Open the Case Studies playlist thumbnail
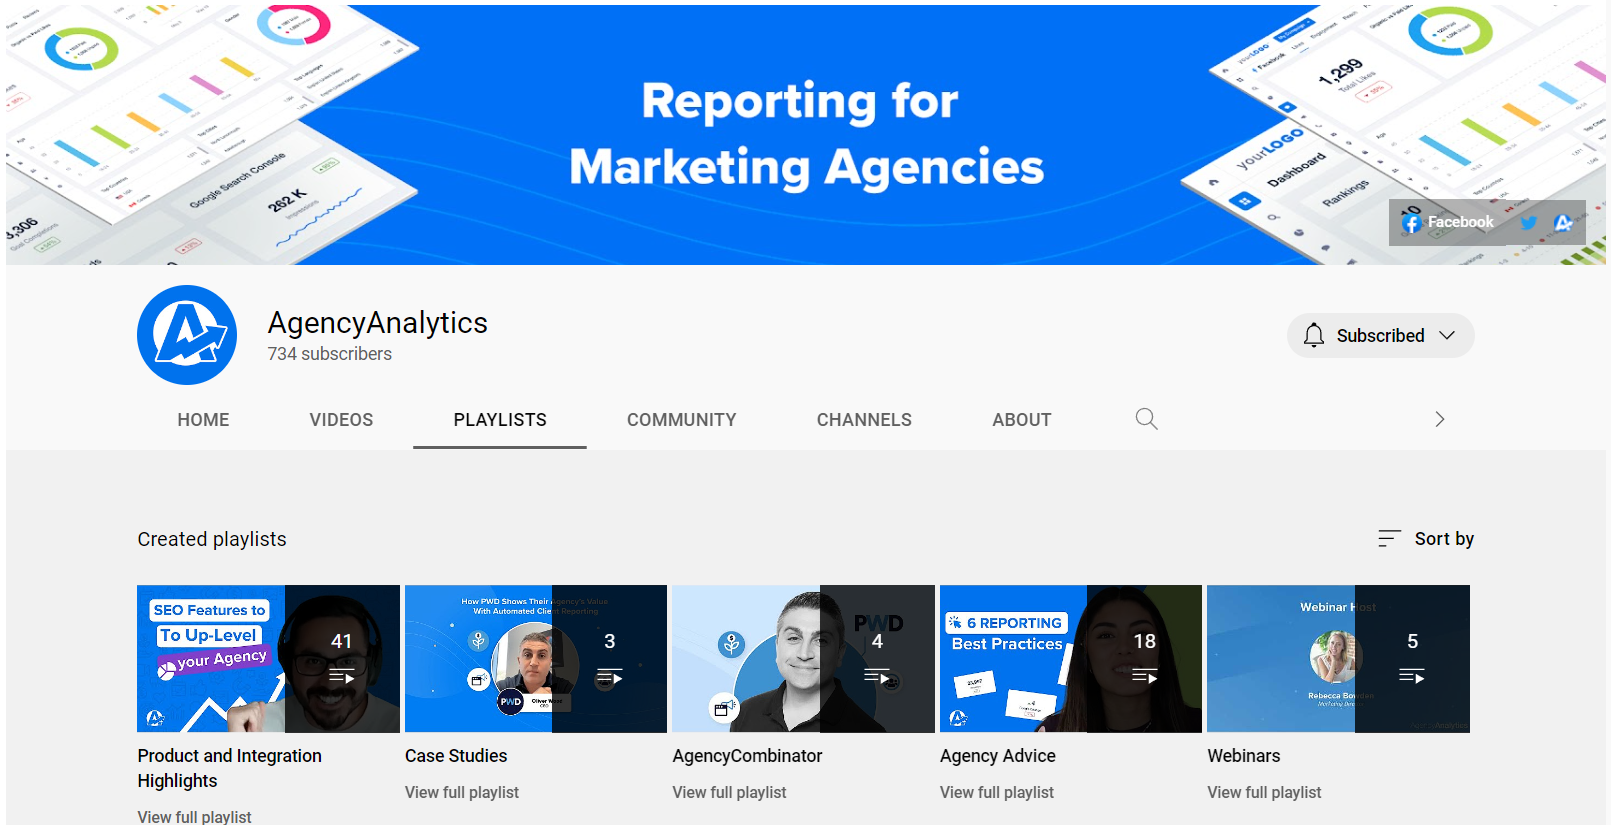 pos(536,659)
